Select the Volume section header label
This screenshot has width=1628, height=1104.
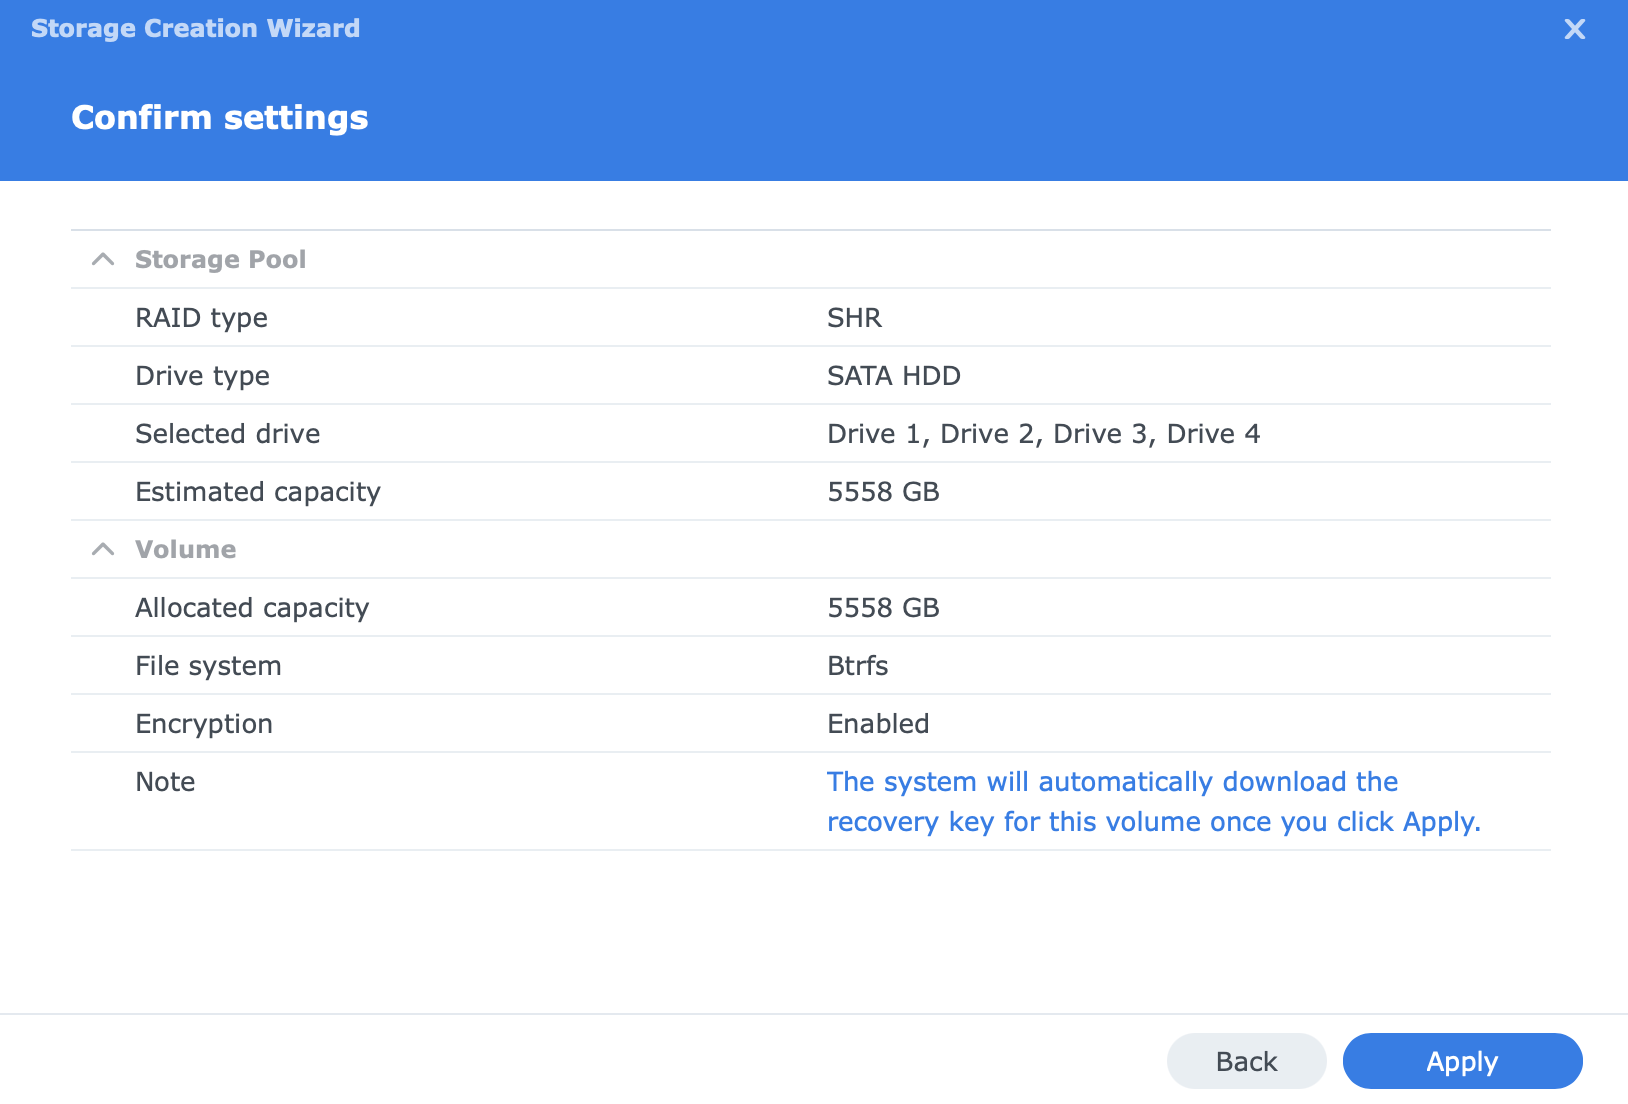(186, 550)
